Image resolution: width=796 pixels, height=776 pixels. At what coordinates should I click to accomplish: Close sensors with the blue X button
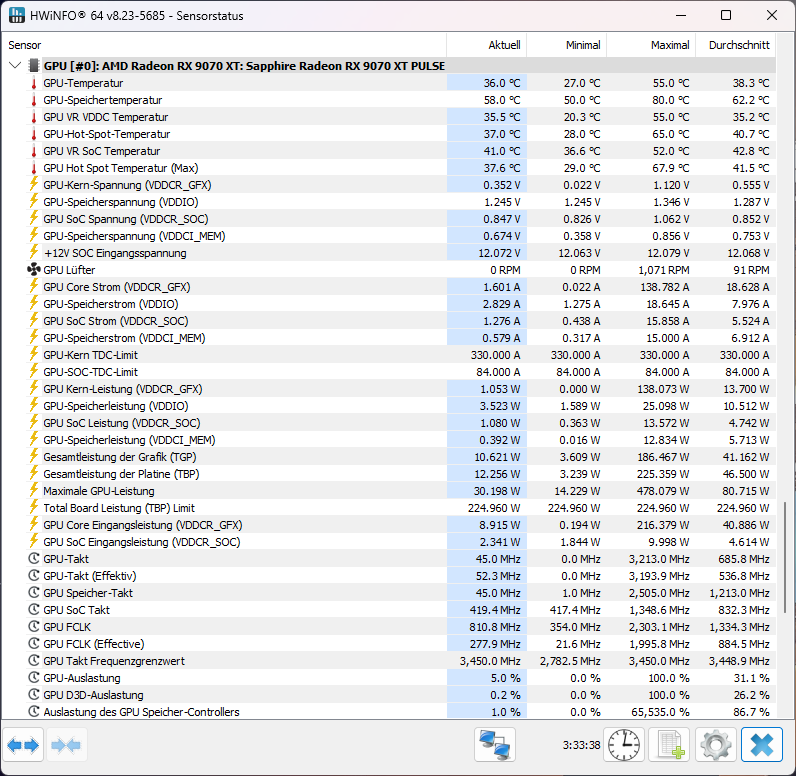coord(761,745)
